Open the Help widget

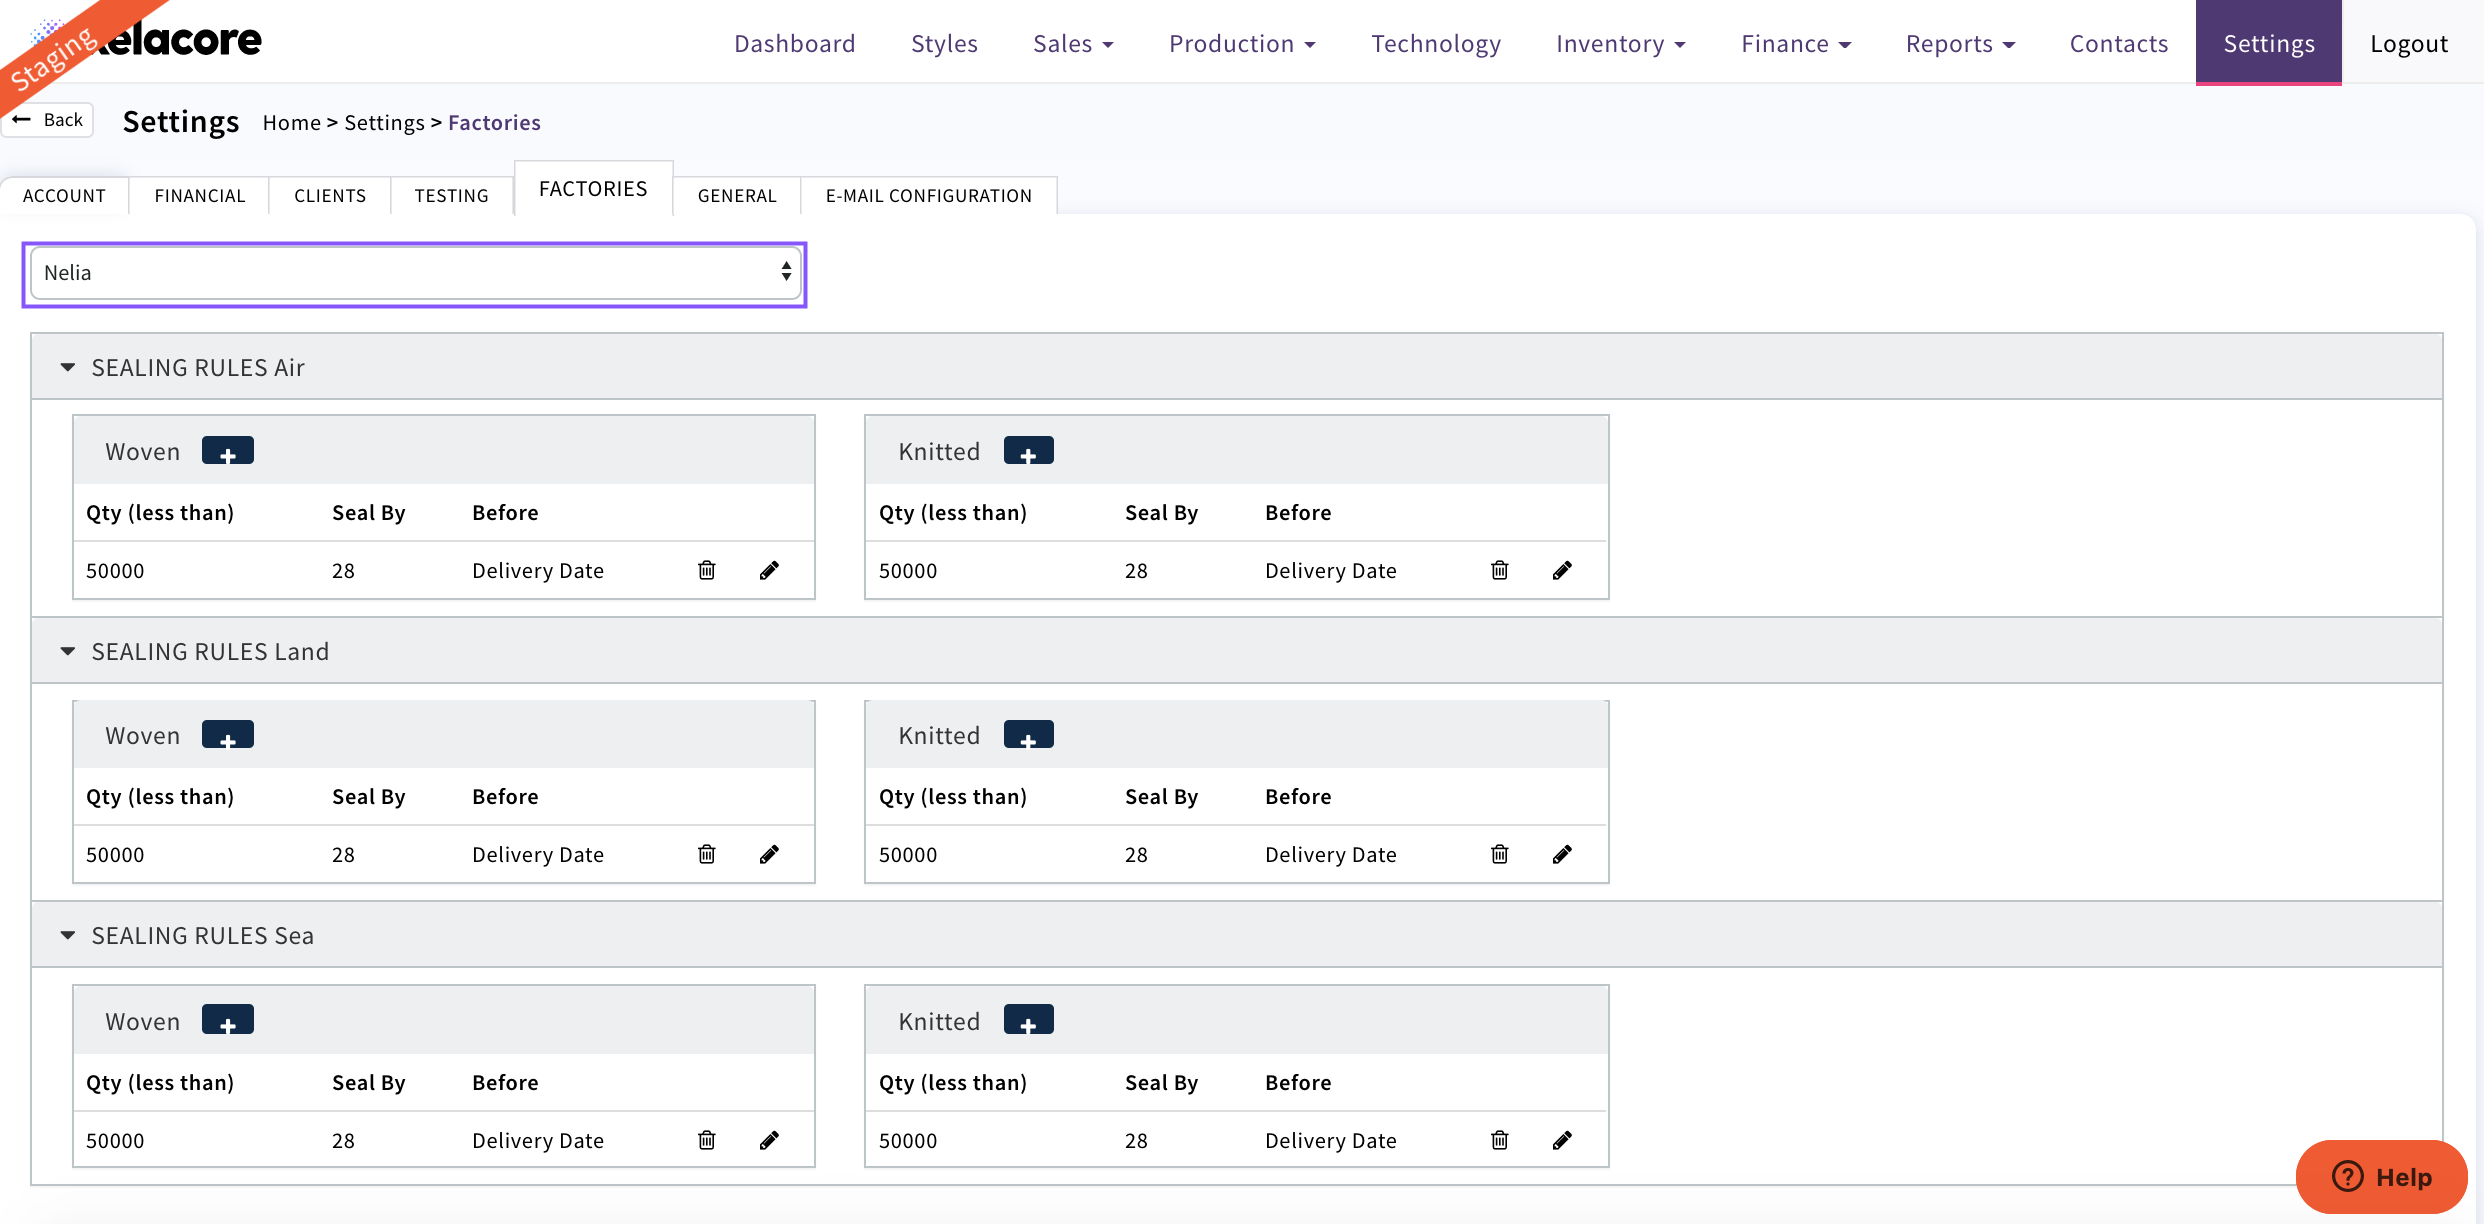point(2381,1176)
